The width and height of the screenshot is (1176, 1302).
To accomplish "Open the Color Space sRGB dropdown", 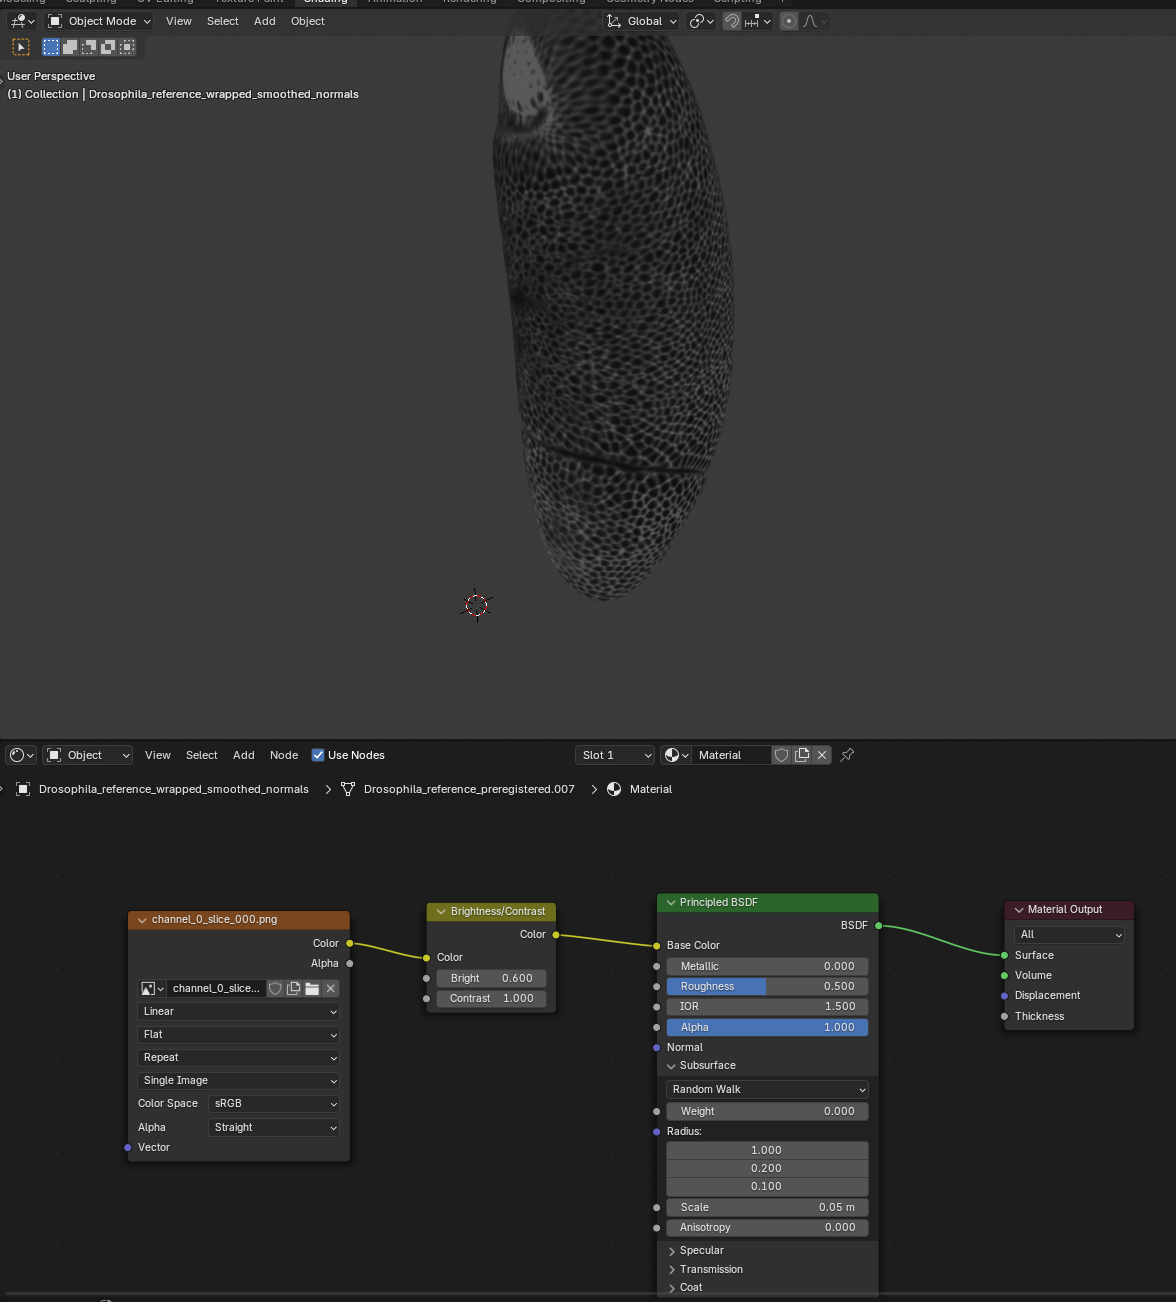I will [274, 1103].
